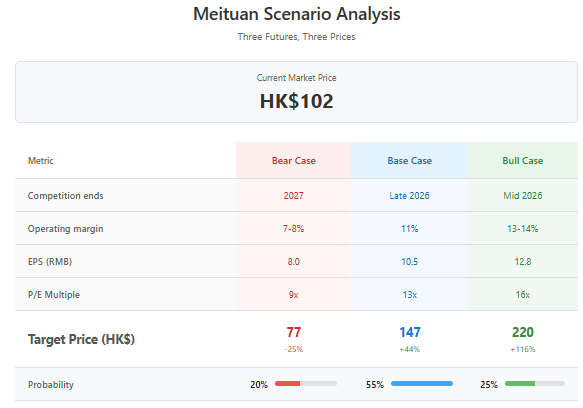Select the Bull Case target price 220
Image resolution: width=583 pixels, height=408 pixels.
click(x=523, y=332)
